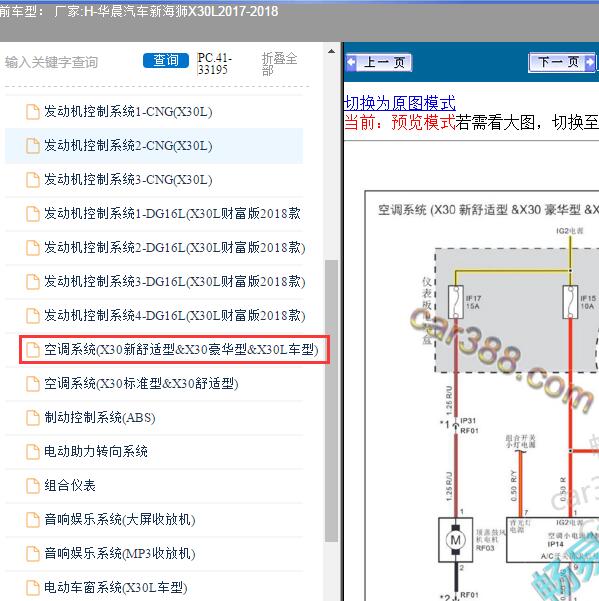599x601 pixels.
Task: Click the vertical scrollbar thumb of list
Action: pyautogui.click(x=331, y=401)
